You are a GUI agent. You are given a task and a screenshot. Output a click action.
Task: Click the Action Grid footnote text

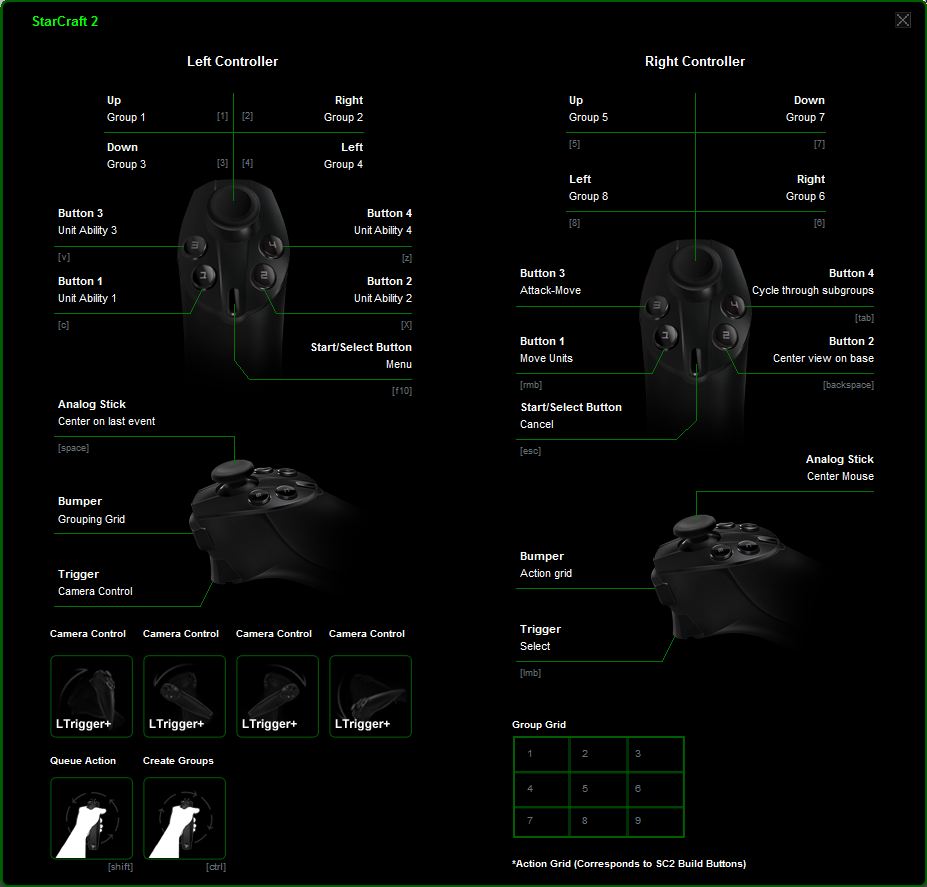click(629, 864)
